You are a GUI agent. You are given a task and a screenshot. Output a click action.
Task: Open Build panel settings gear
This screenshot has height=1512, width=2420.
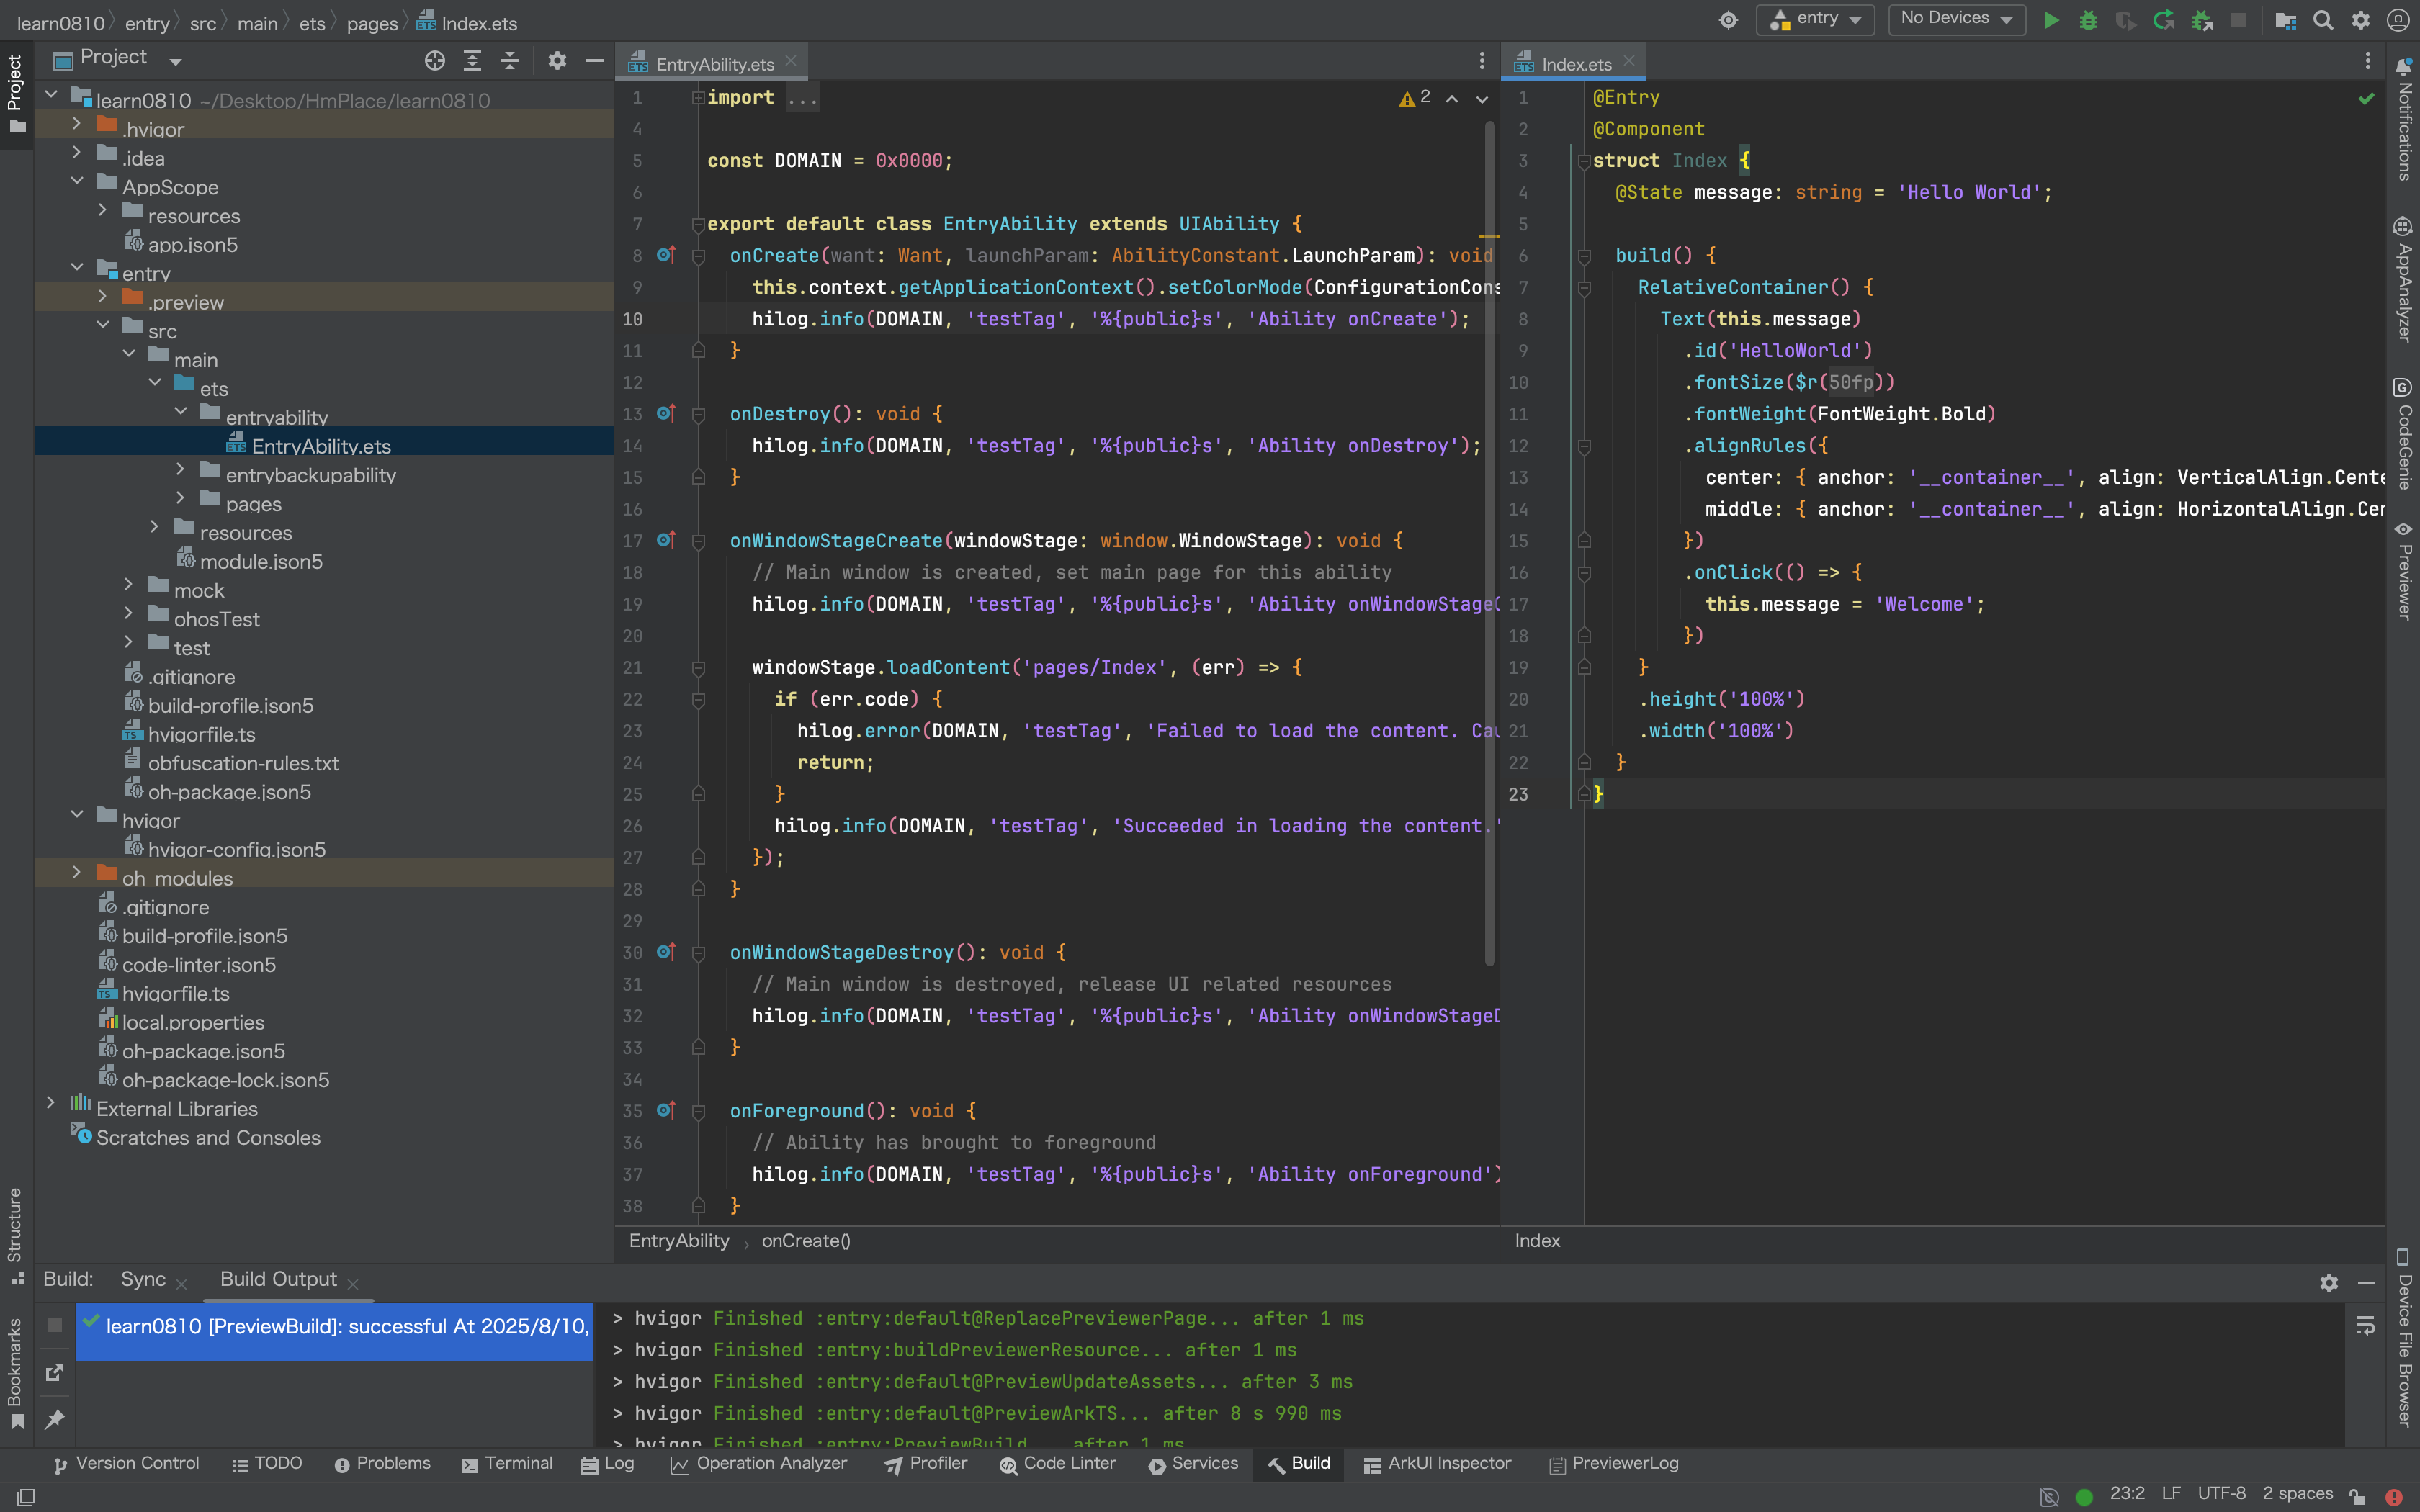point(2329,1282)
